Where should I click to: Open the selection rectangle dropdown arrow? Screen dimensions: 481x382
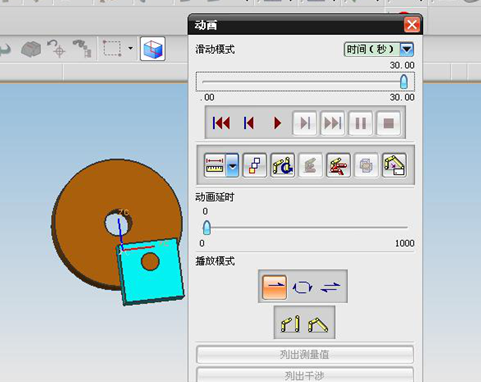pos(130,49)
